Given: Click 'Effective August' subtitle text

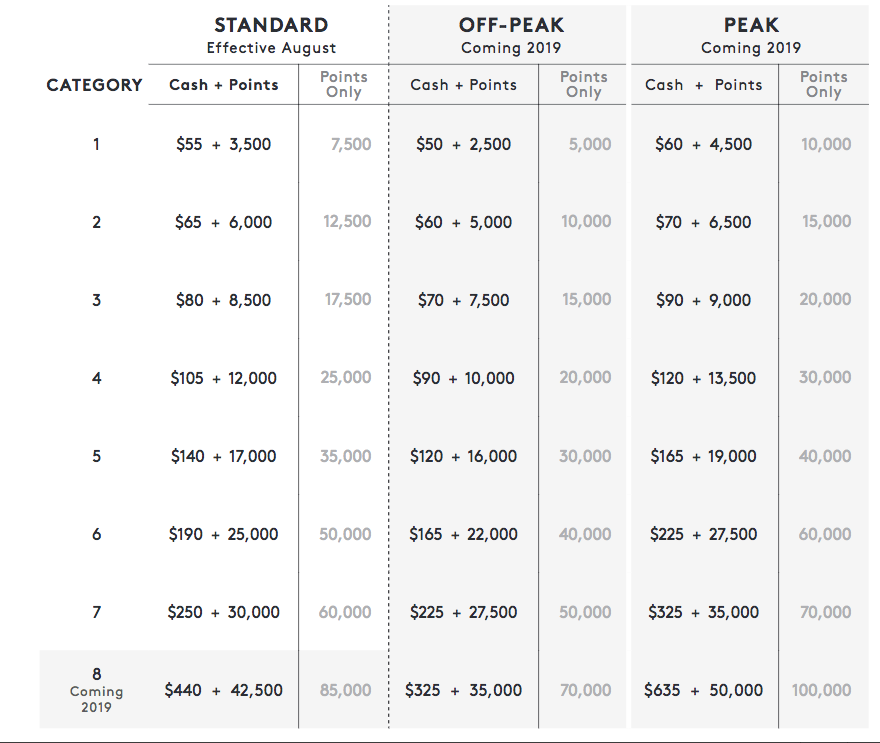Looking at the screenshot, I should 271,48.
